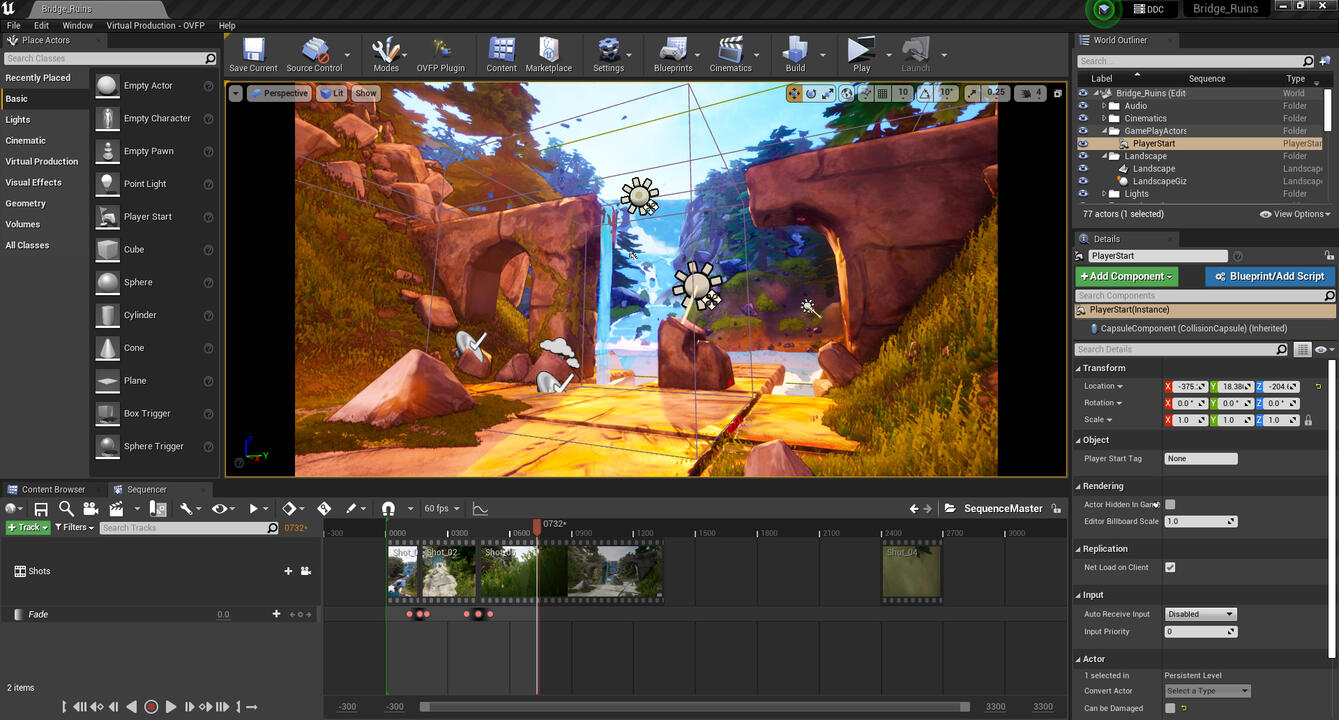1339x720 pixels.
Task: Click the Add Component button
Action: tap(1126, 276)
